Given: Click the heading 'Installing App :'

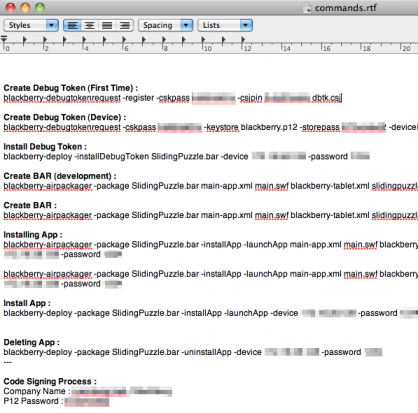Looking at the screenshot, I should [33, 235].
